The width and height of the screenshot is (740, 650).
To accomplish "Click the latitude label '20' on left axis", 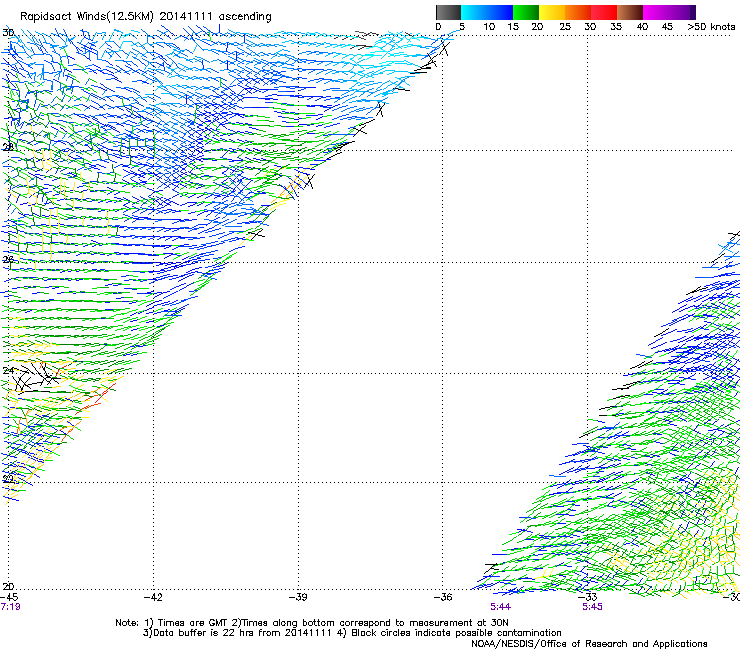I will pyautogui.click(x=8, y=587).
